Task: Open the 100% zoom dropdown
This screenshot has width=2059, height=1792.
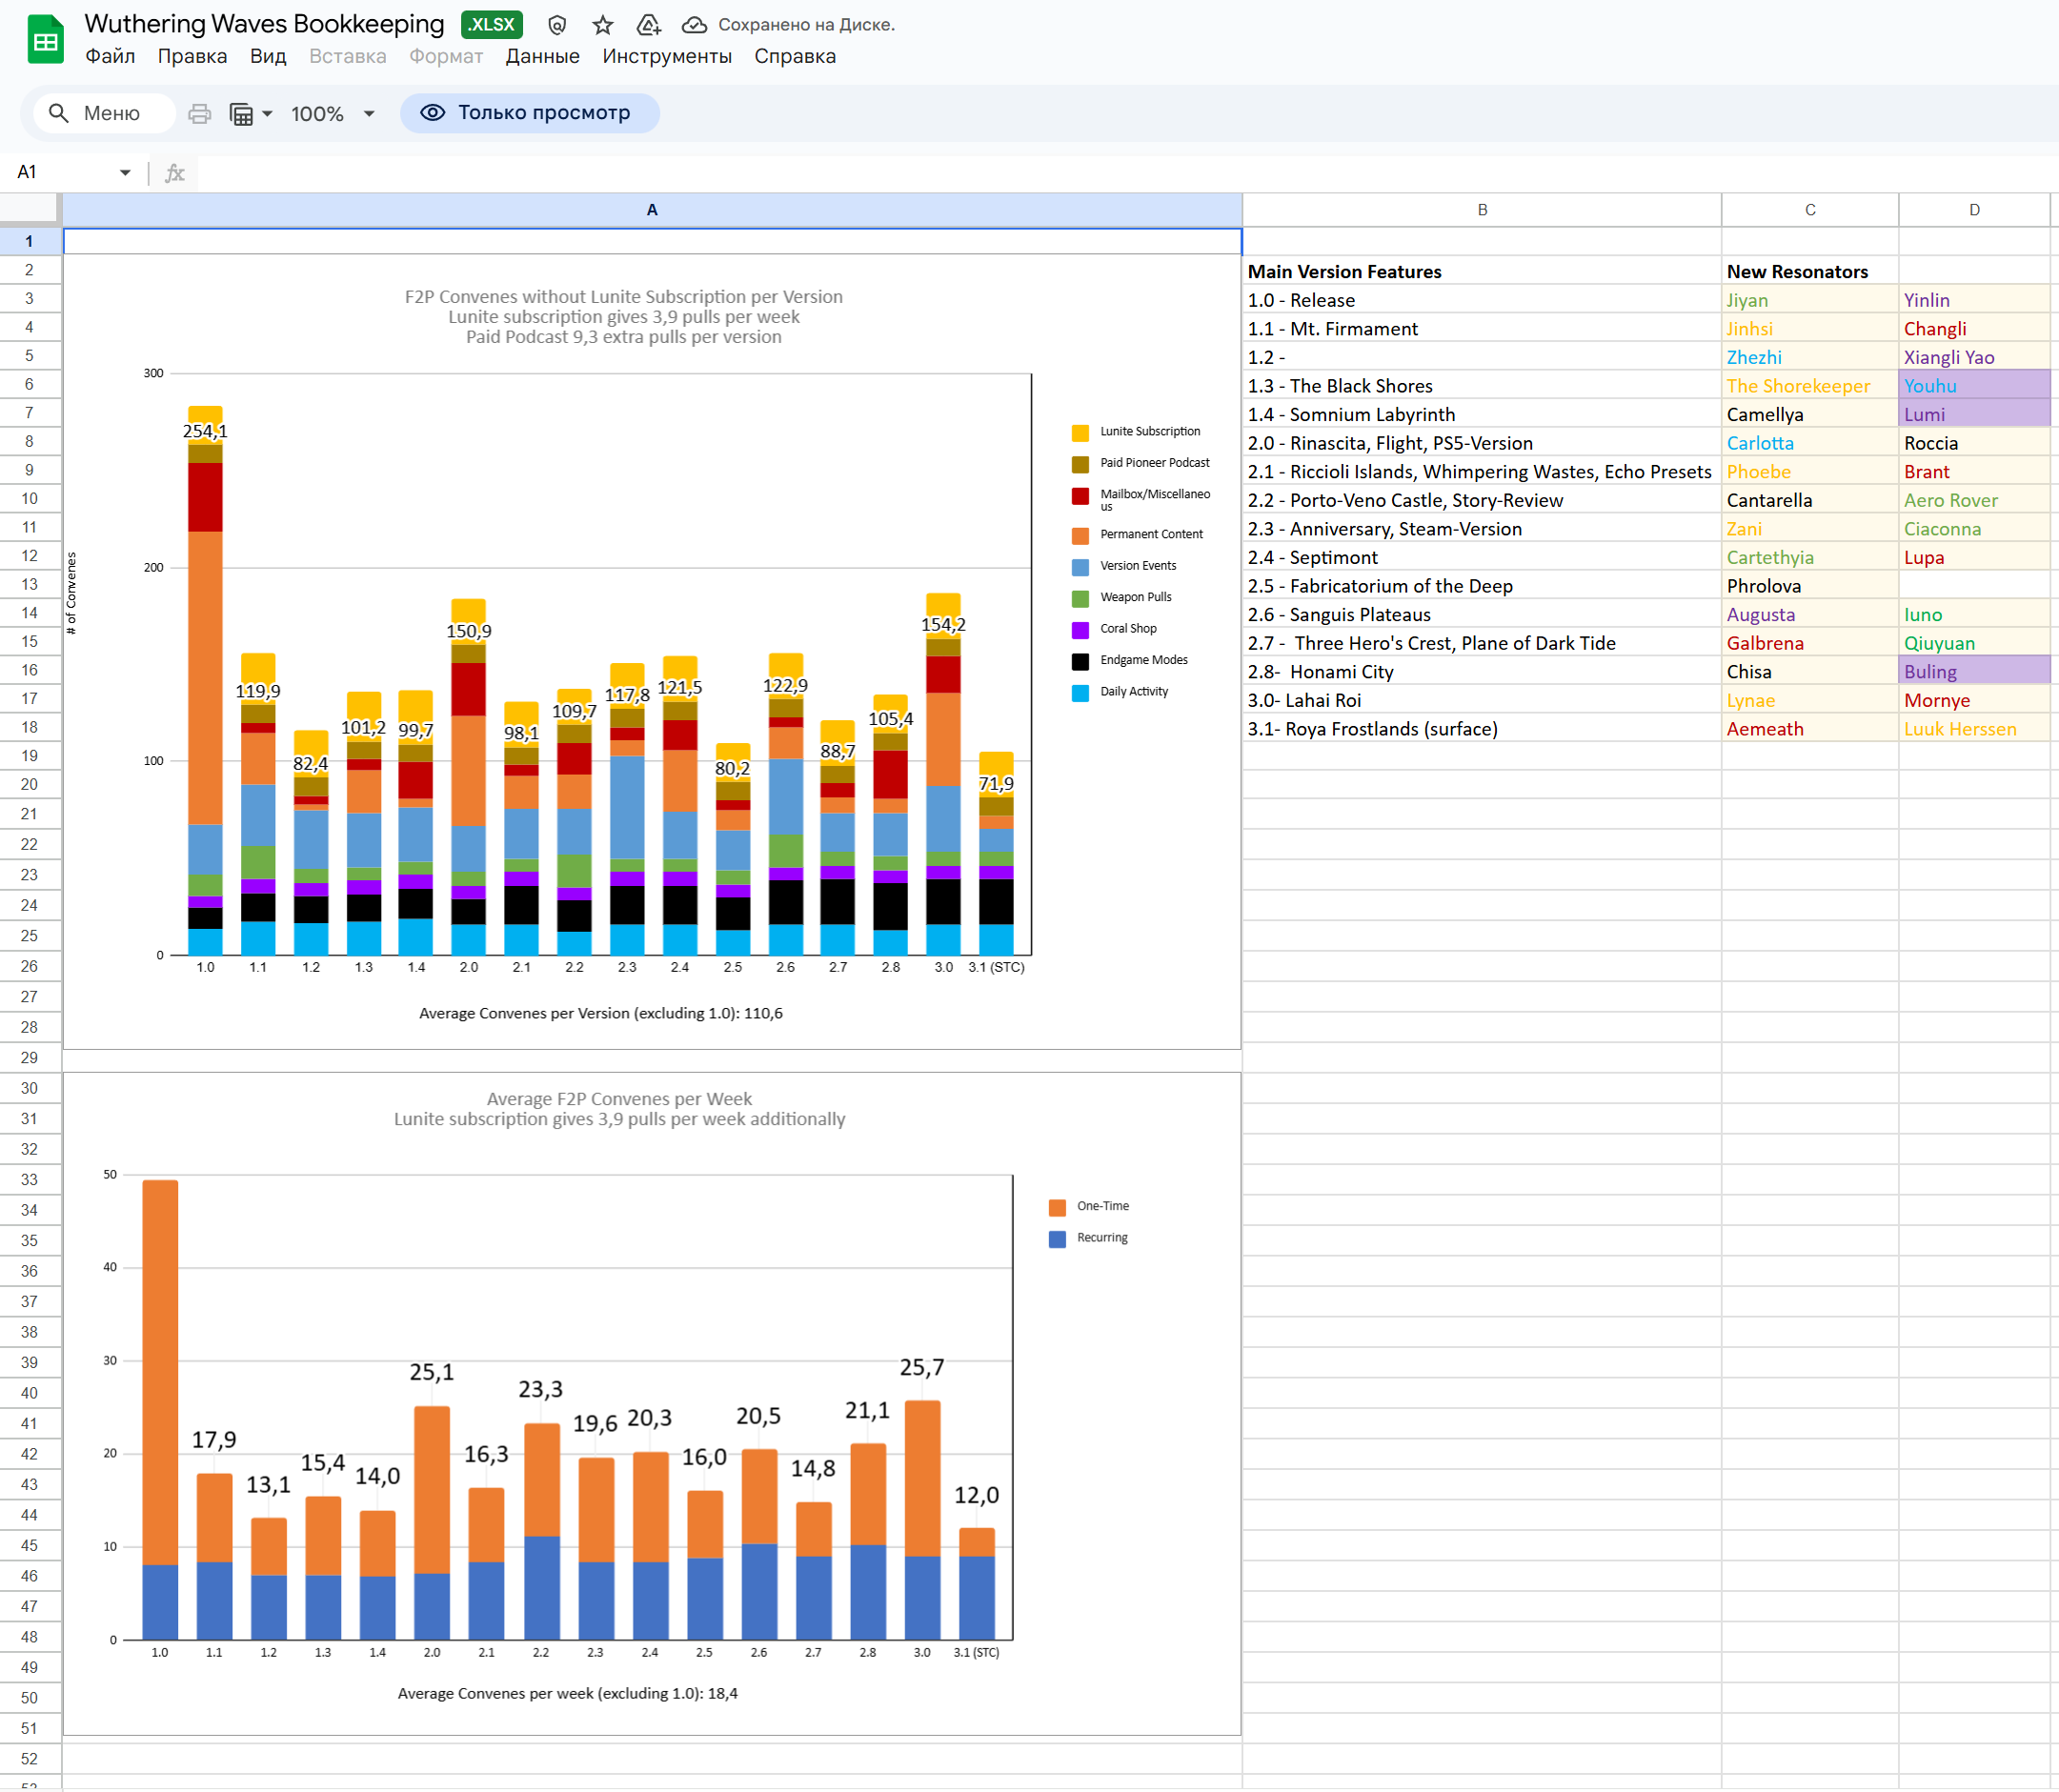Action: [x=333, y=114]
